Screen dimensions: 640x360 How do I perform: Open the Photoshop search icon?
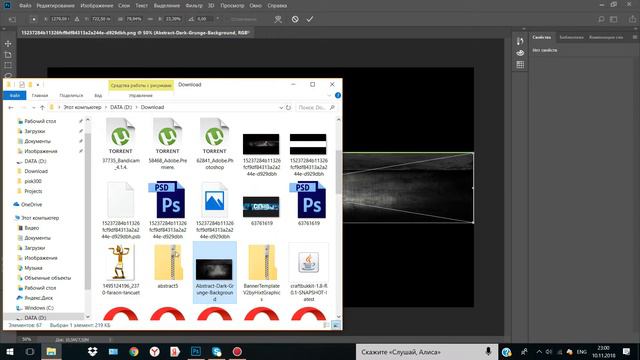click(x=601, y=19)
